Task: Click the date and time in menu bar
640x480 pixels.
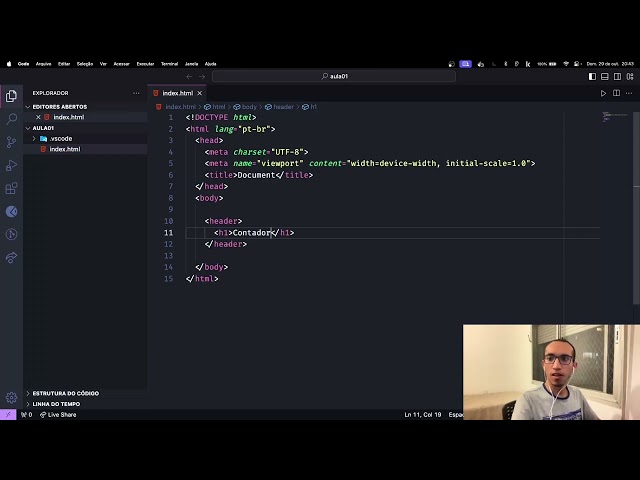Action: pyautogui.click(x=610, y=64)
